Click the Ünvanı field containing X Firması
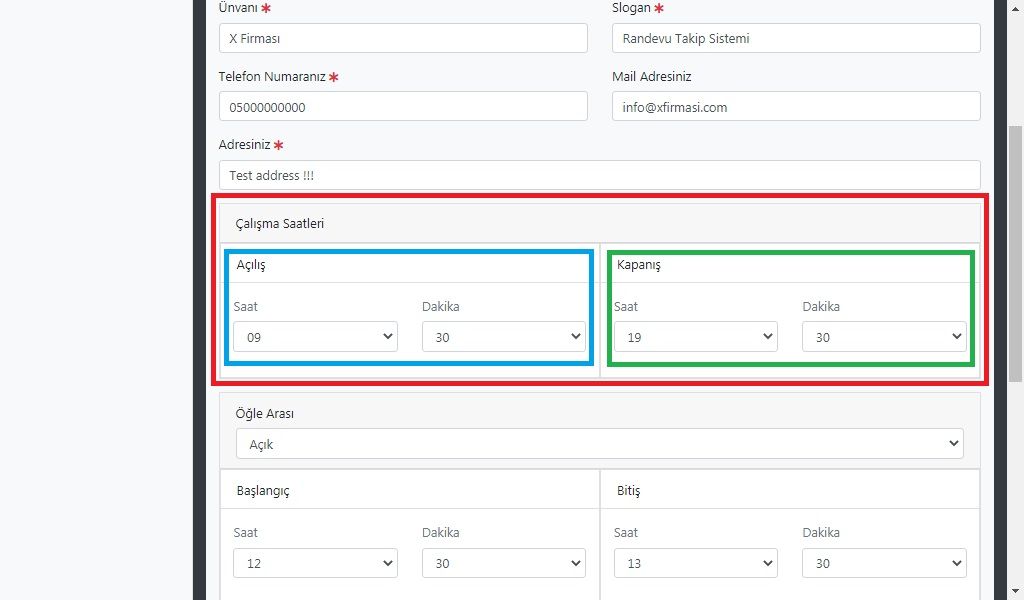The width and height of the screenshot is (1024, 600). click(x=402, y=38)
